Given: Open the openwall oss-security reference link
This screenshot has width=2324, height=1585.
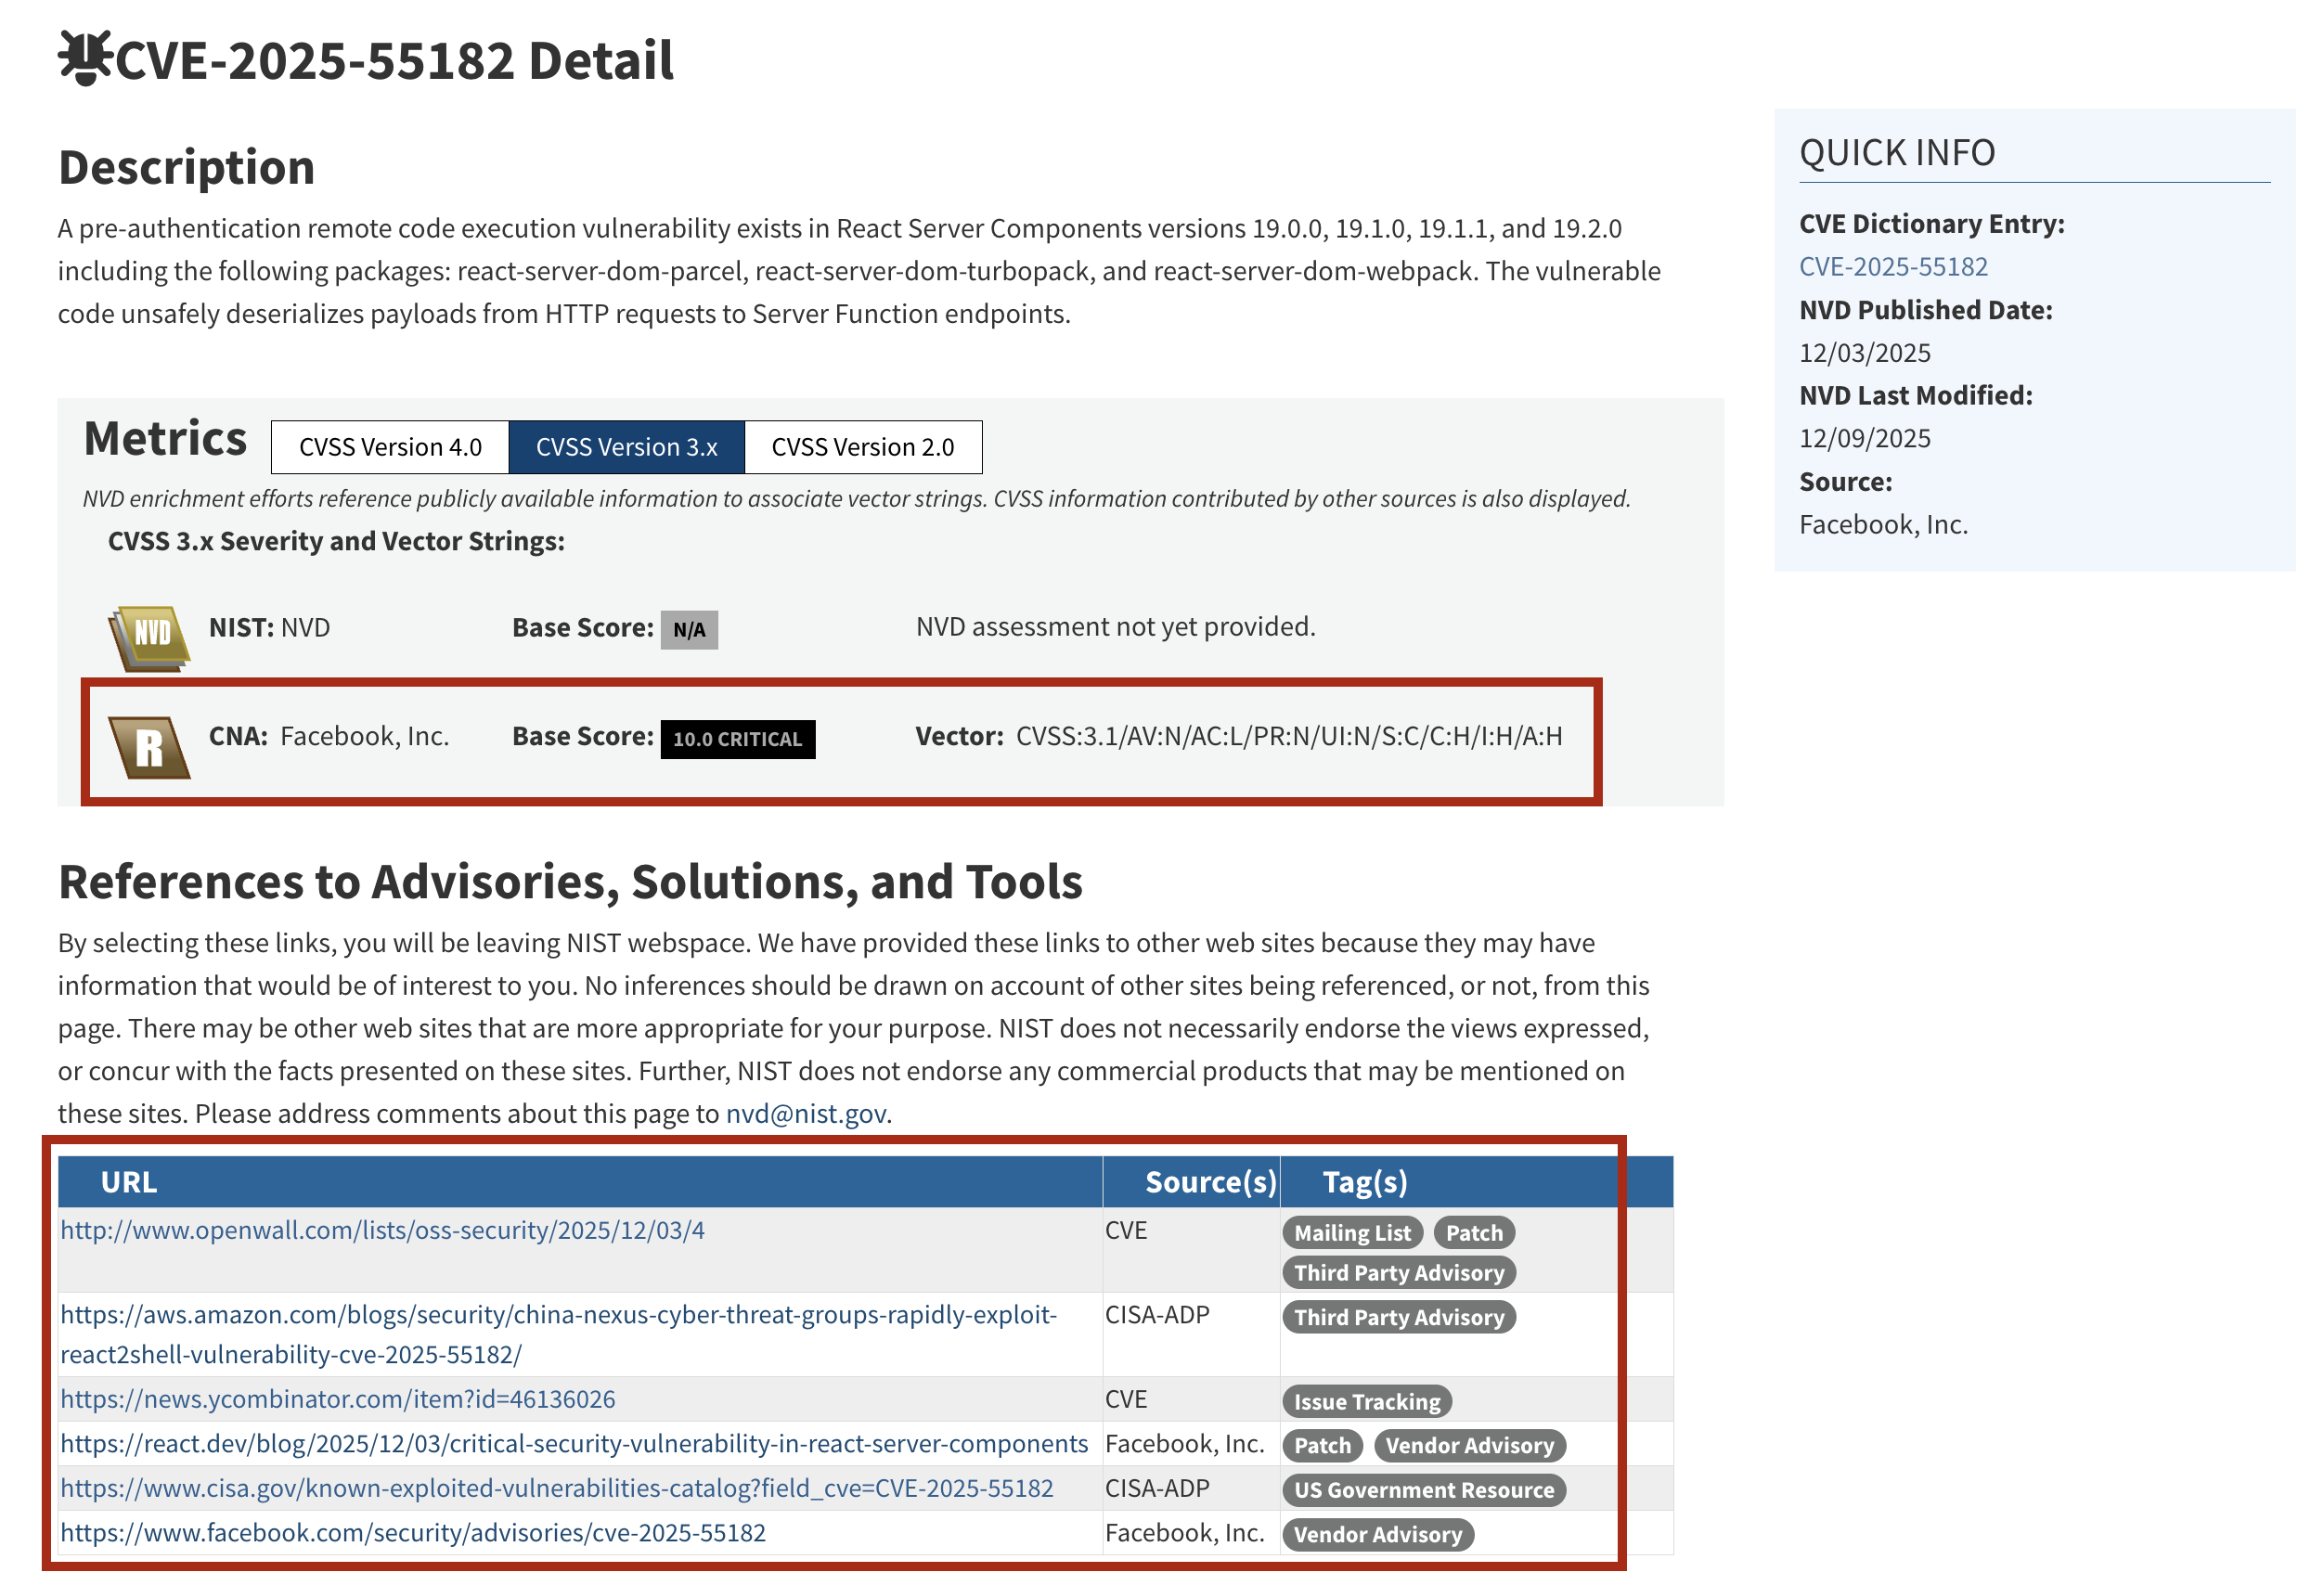Looking at the screenshot, I should [x=382, y=1230].
